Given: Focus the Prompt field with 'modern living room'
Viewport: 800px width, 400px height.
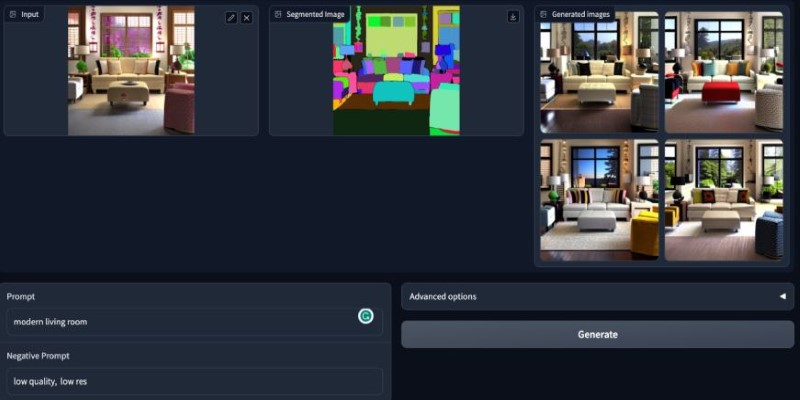Looking at the screenshot, I should click(194, 322).
